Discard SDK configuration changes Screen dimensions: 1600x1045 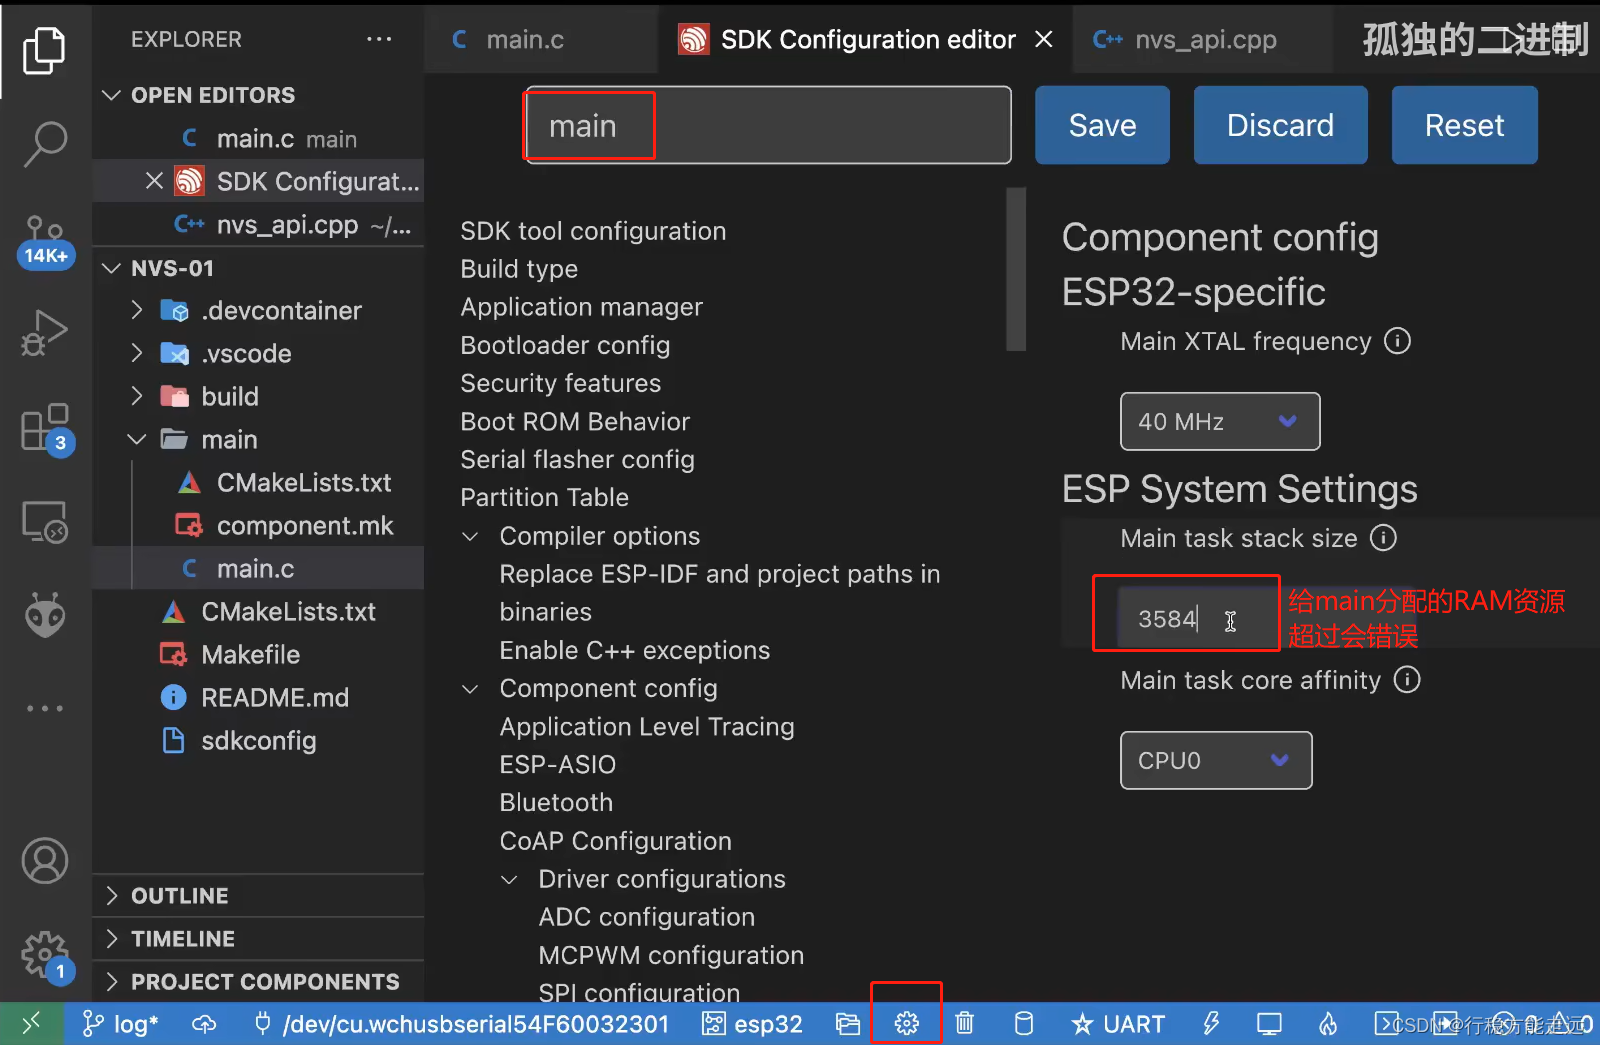pos(1280,125)
